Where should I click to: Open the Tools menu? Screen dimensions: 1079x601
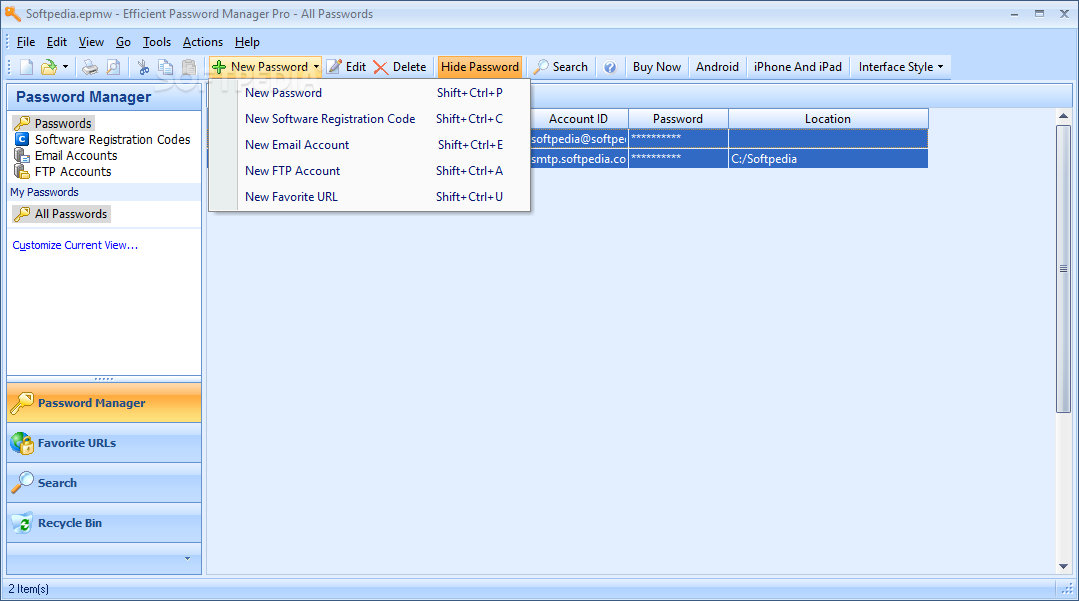[x=157, y=42]
